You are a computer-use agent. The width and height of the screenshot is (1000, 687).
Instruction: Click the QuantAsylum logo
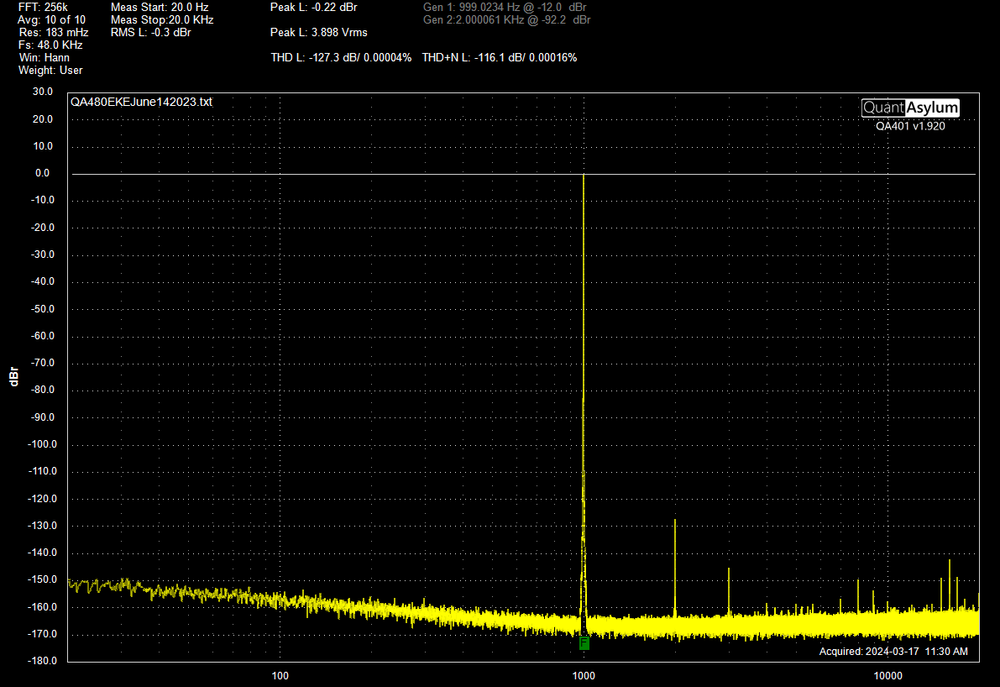point(910,108)
